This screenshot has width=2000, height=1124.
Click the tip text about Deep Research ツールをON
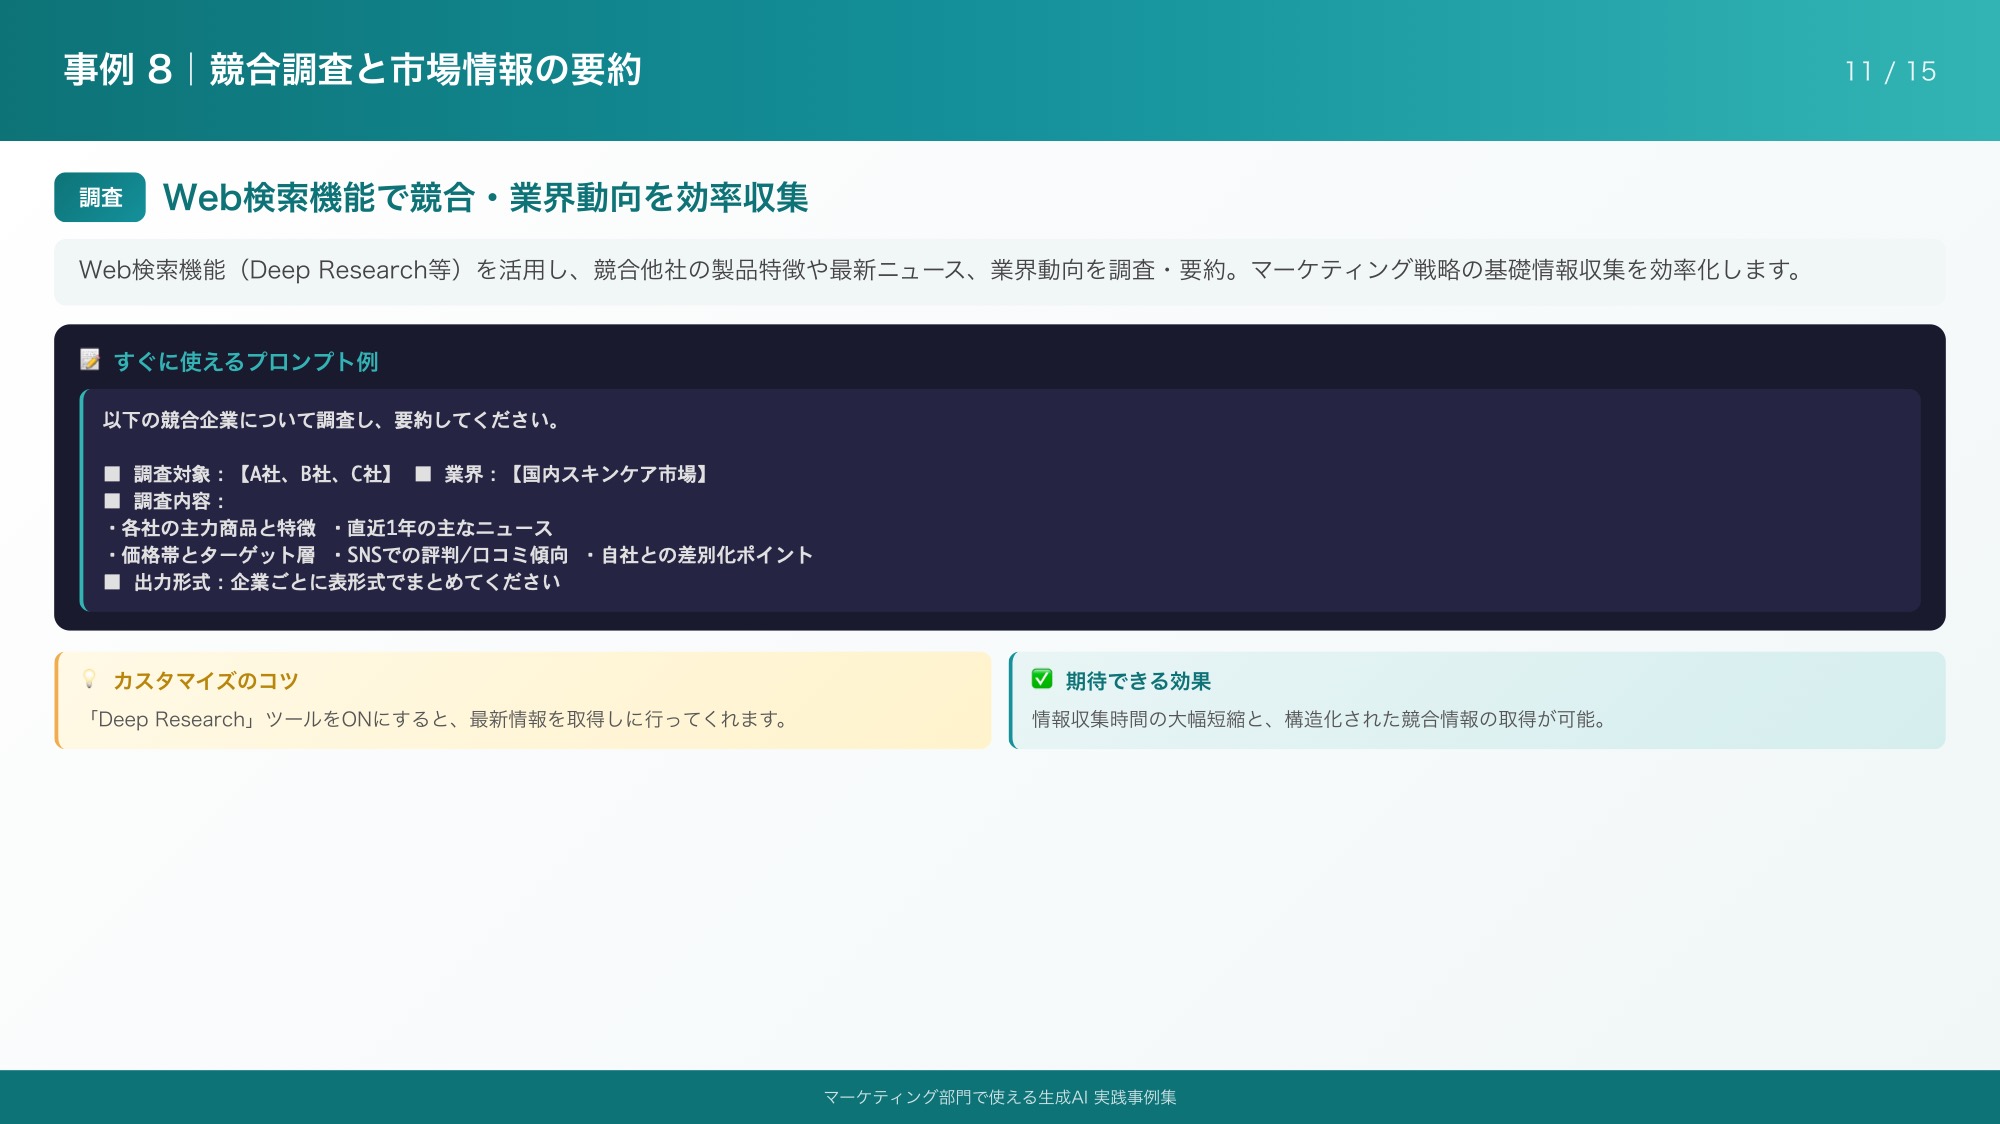(x=437, y=719)
